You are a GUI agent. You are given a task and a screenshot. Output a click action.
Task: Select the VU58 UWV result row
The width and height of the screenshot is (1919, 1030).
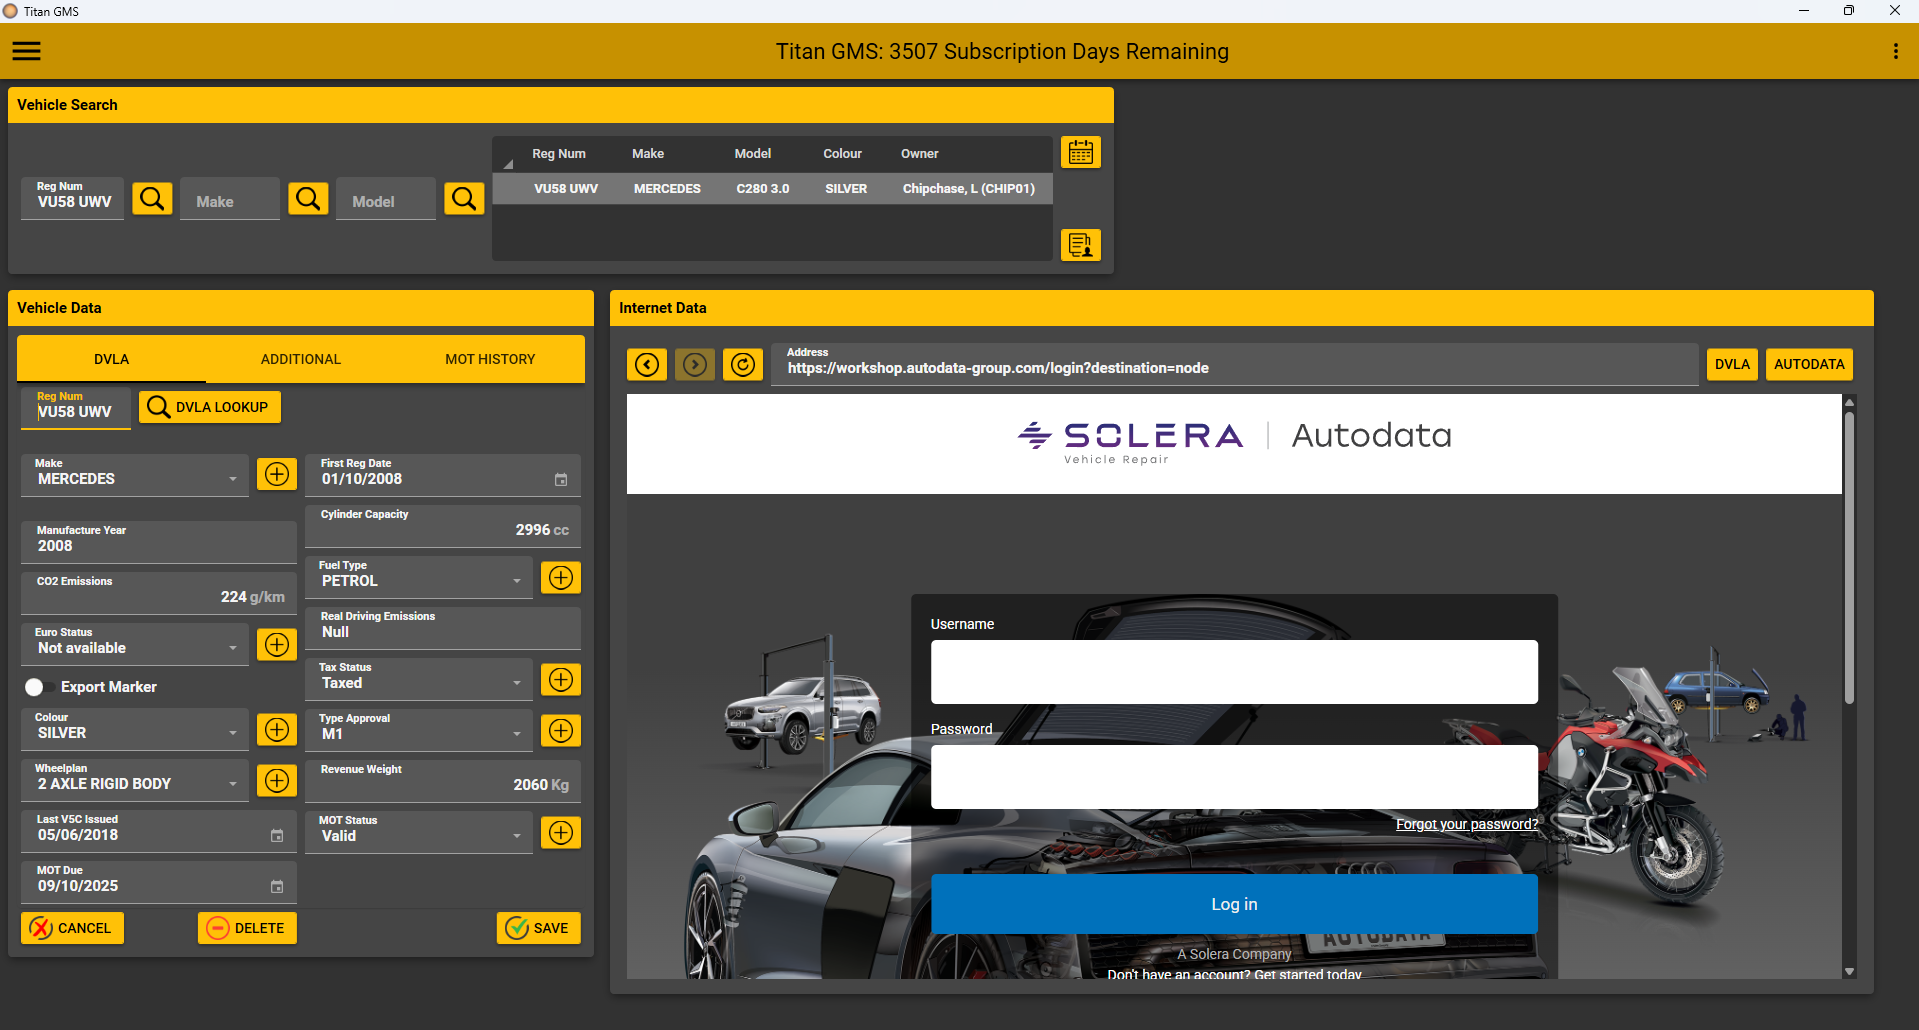772,189
